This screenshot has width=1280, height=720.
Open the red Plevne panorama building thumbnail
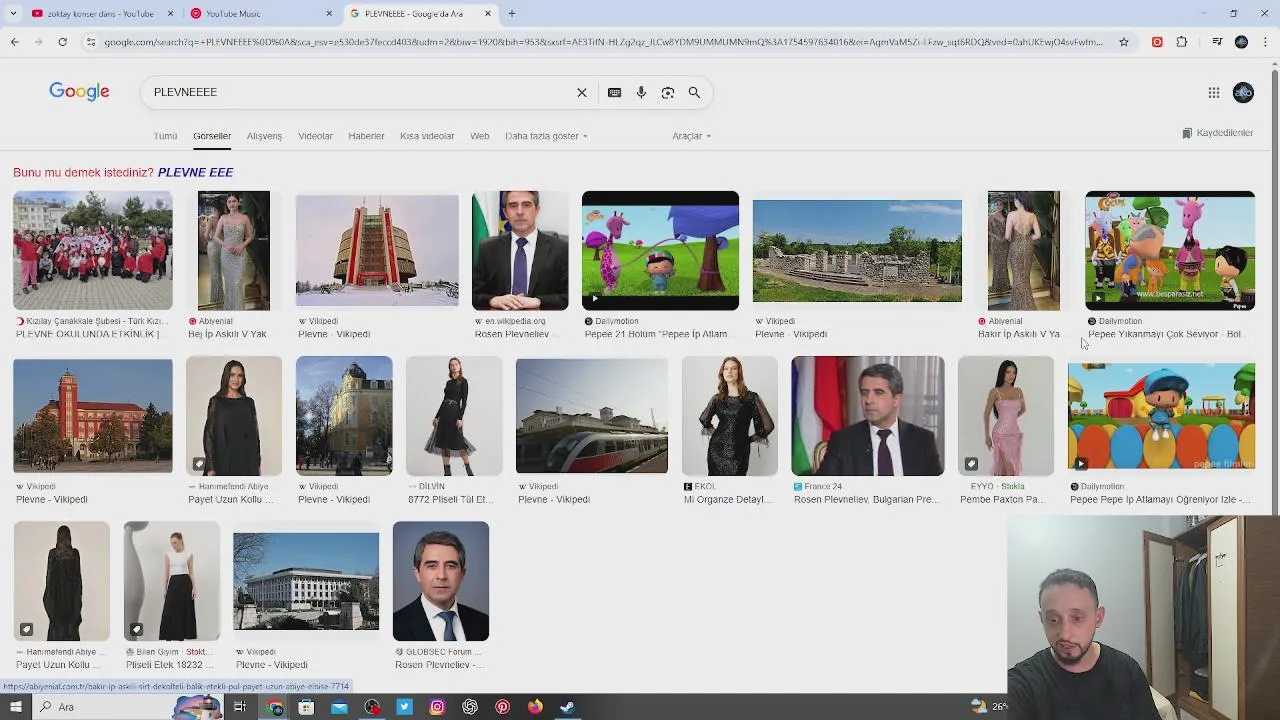click(377, 251)
